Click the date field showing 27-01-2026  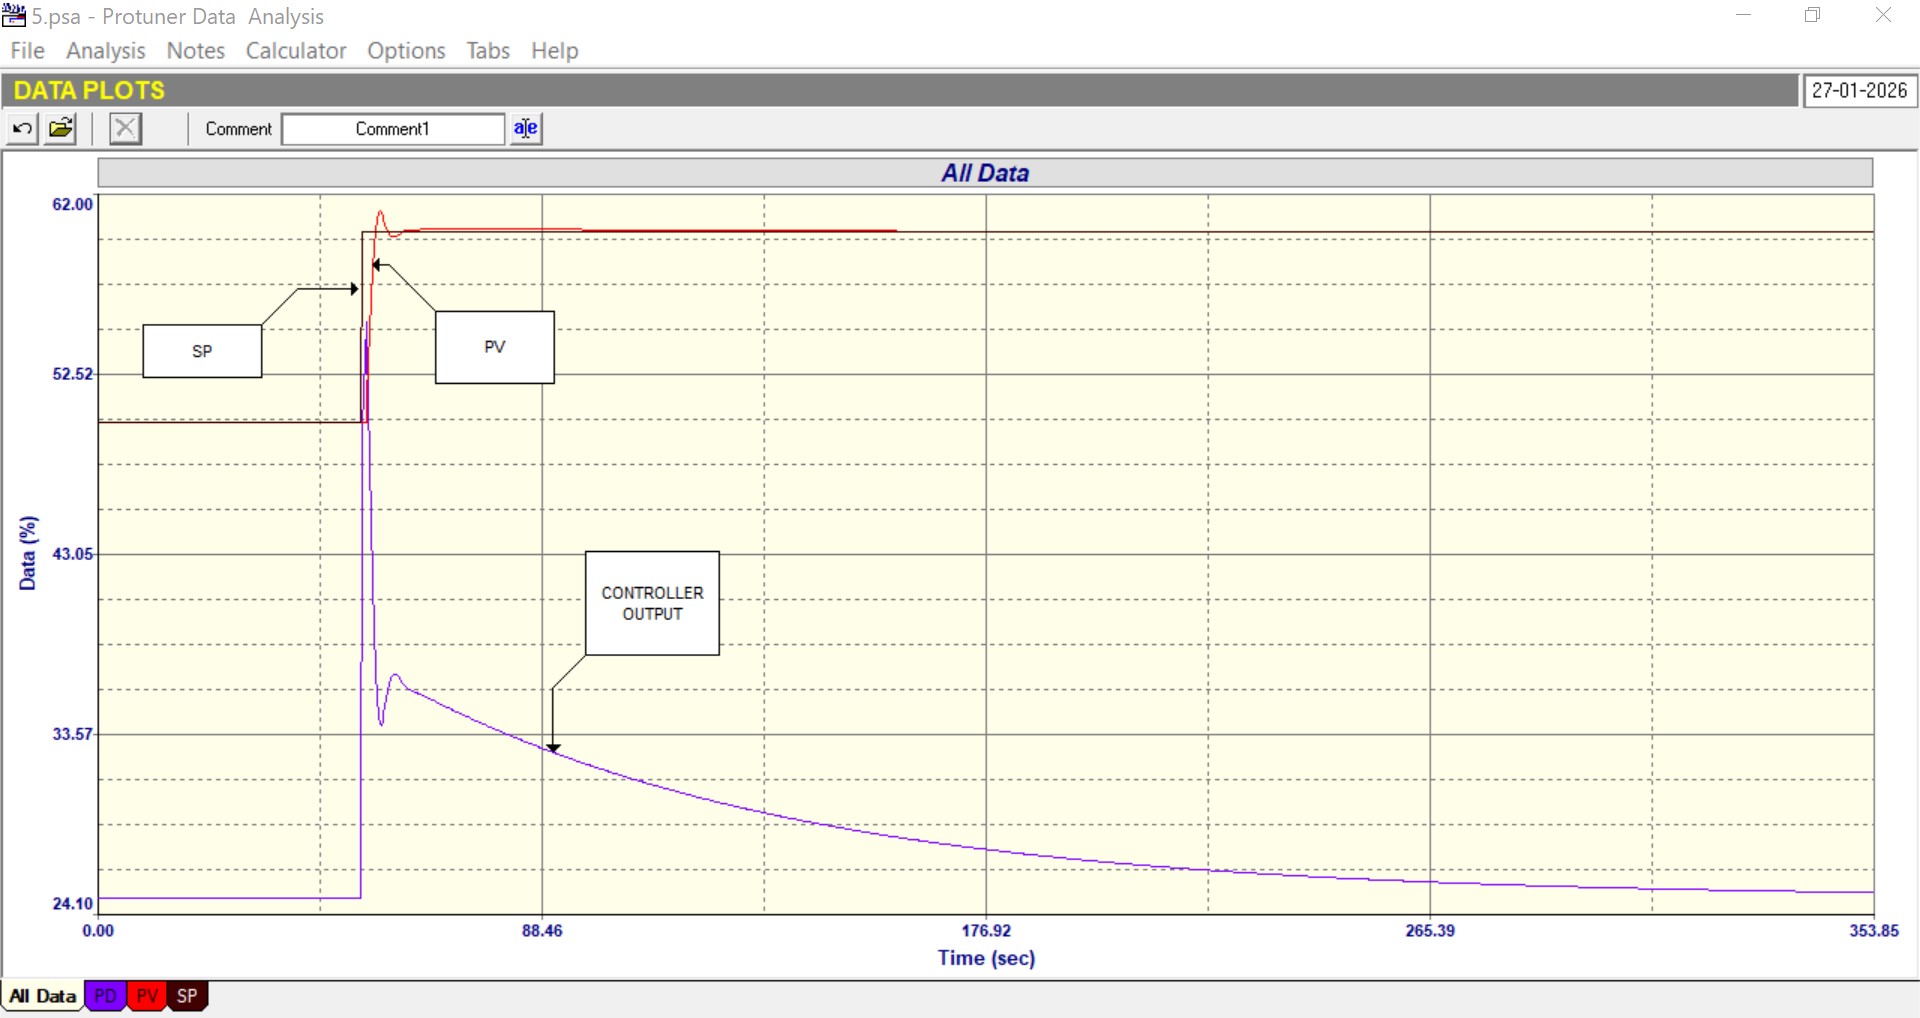click(1859, 91)
